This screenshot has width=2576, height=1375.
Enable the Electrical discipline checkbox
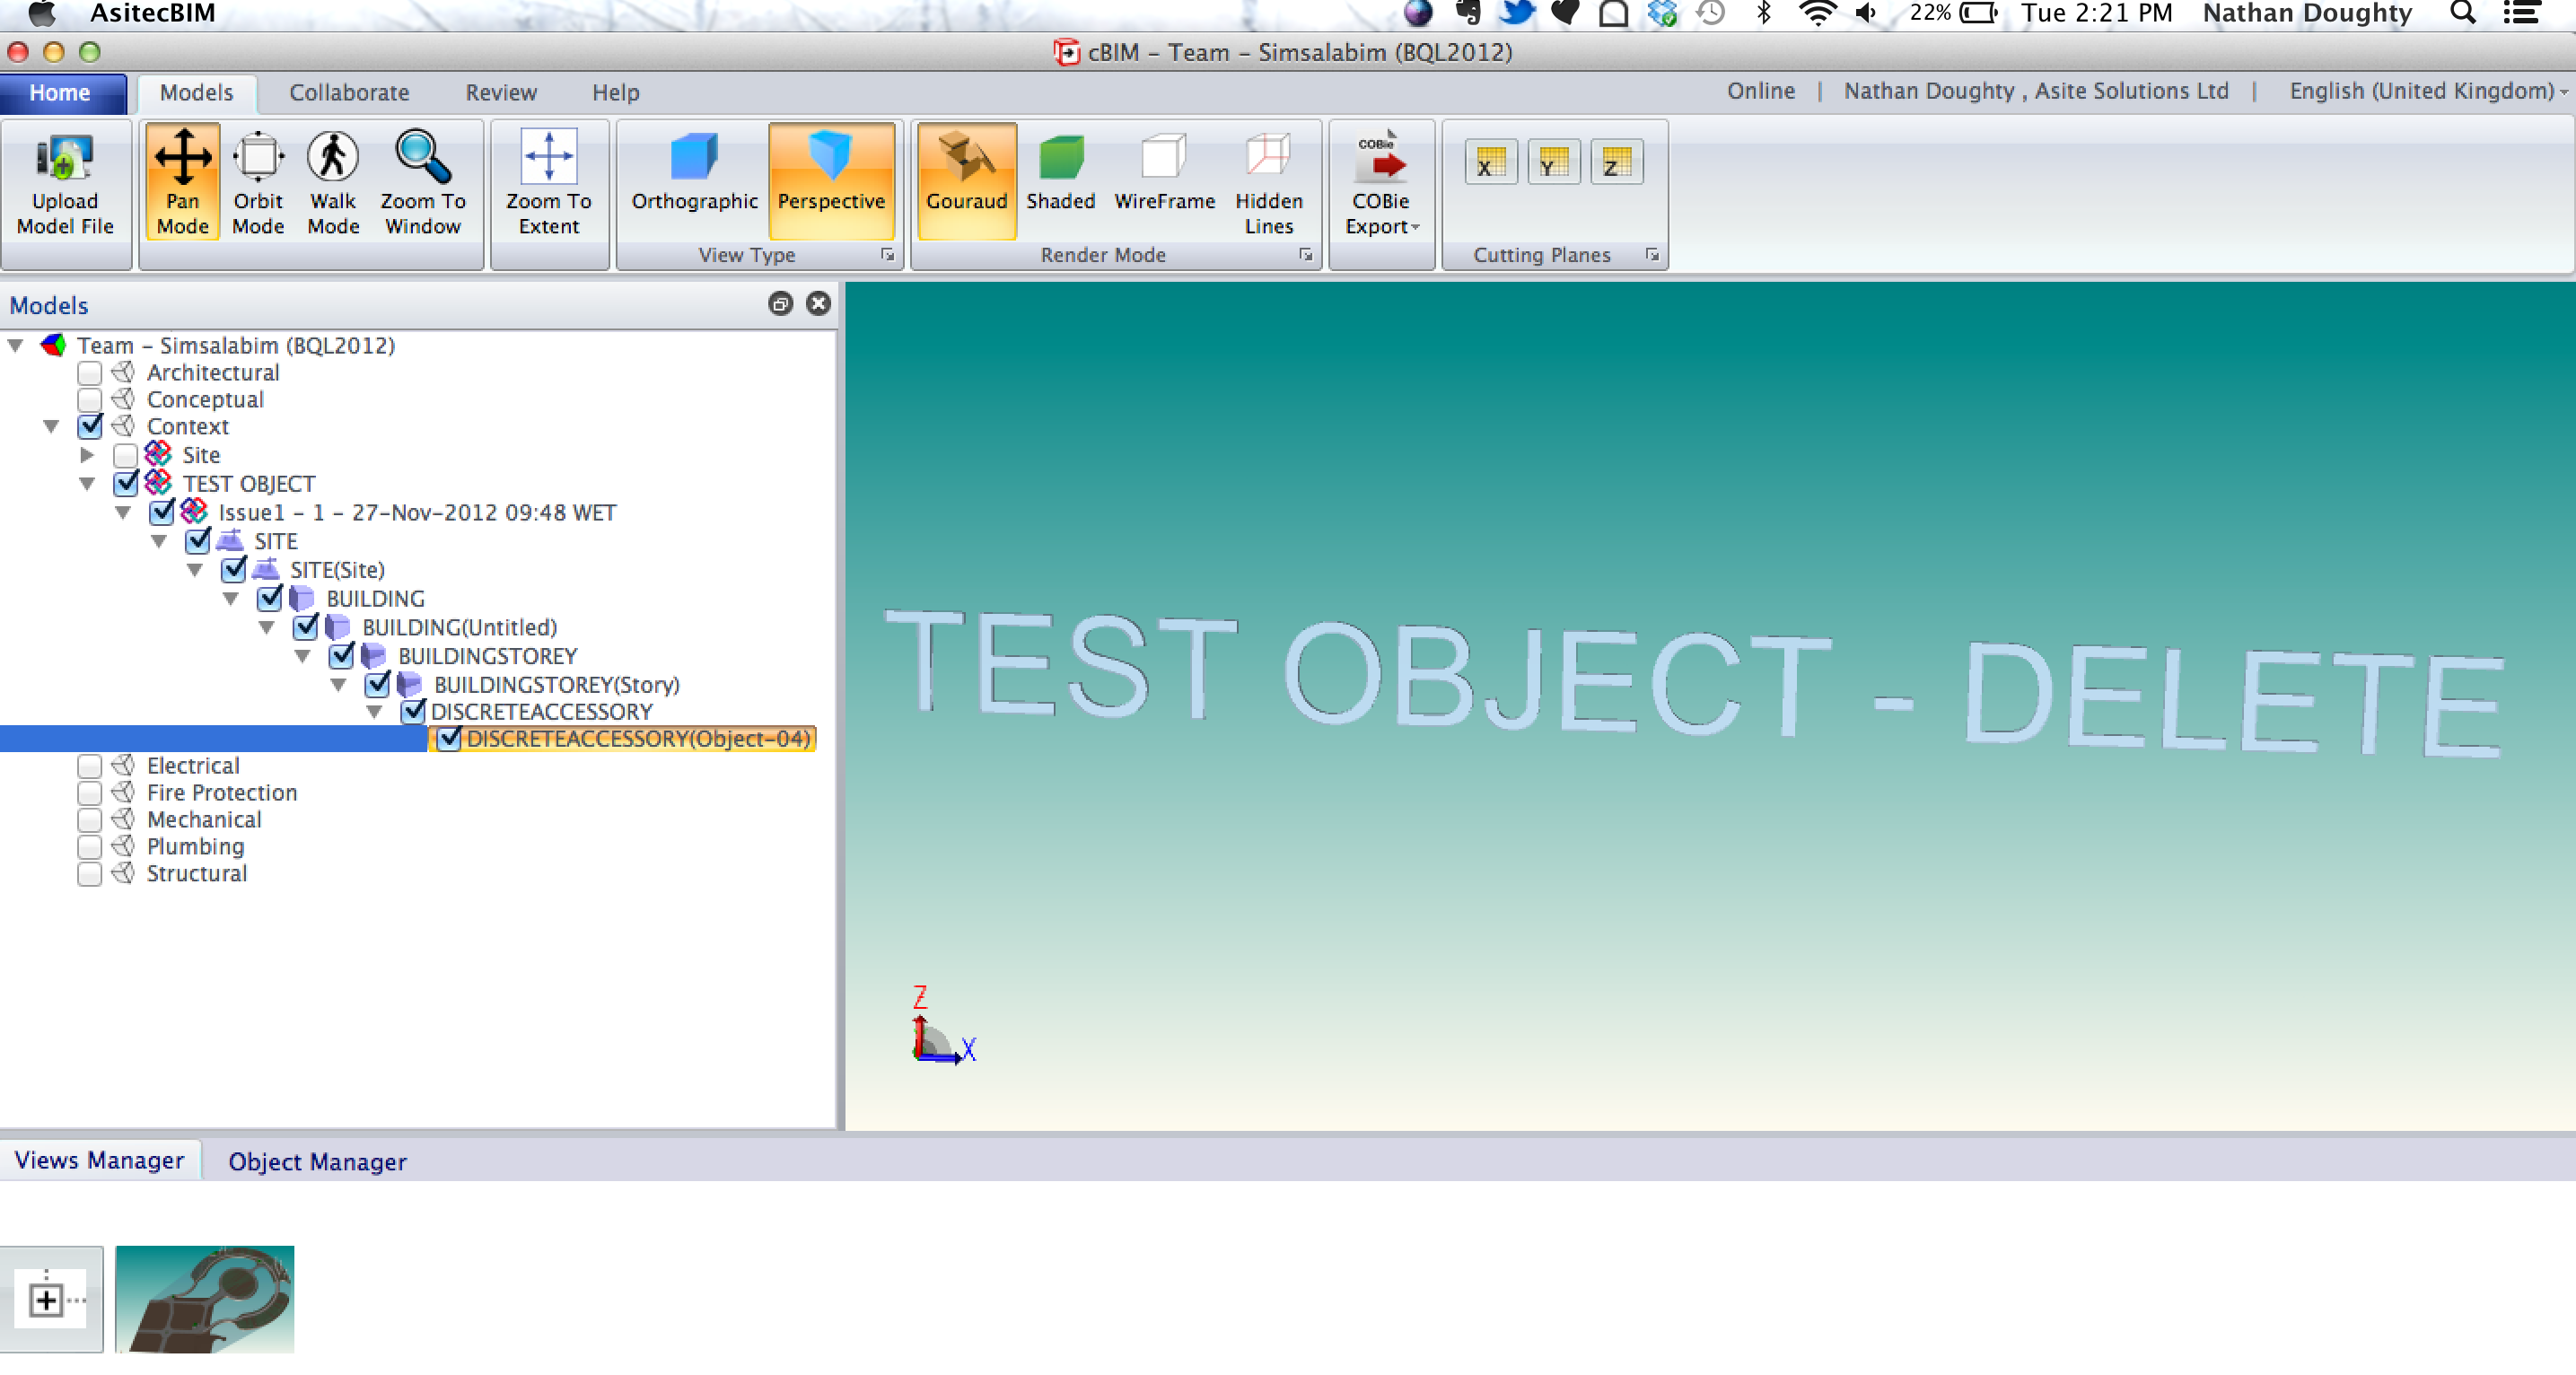pyautogui.click(x=89, y=765)
